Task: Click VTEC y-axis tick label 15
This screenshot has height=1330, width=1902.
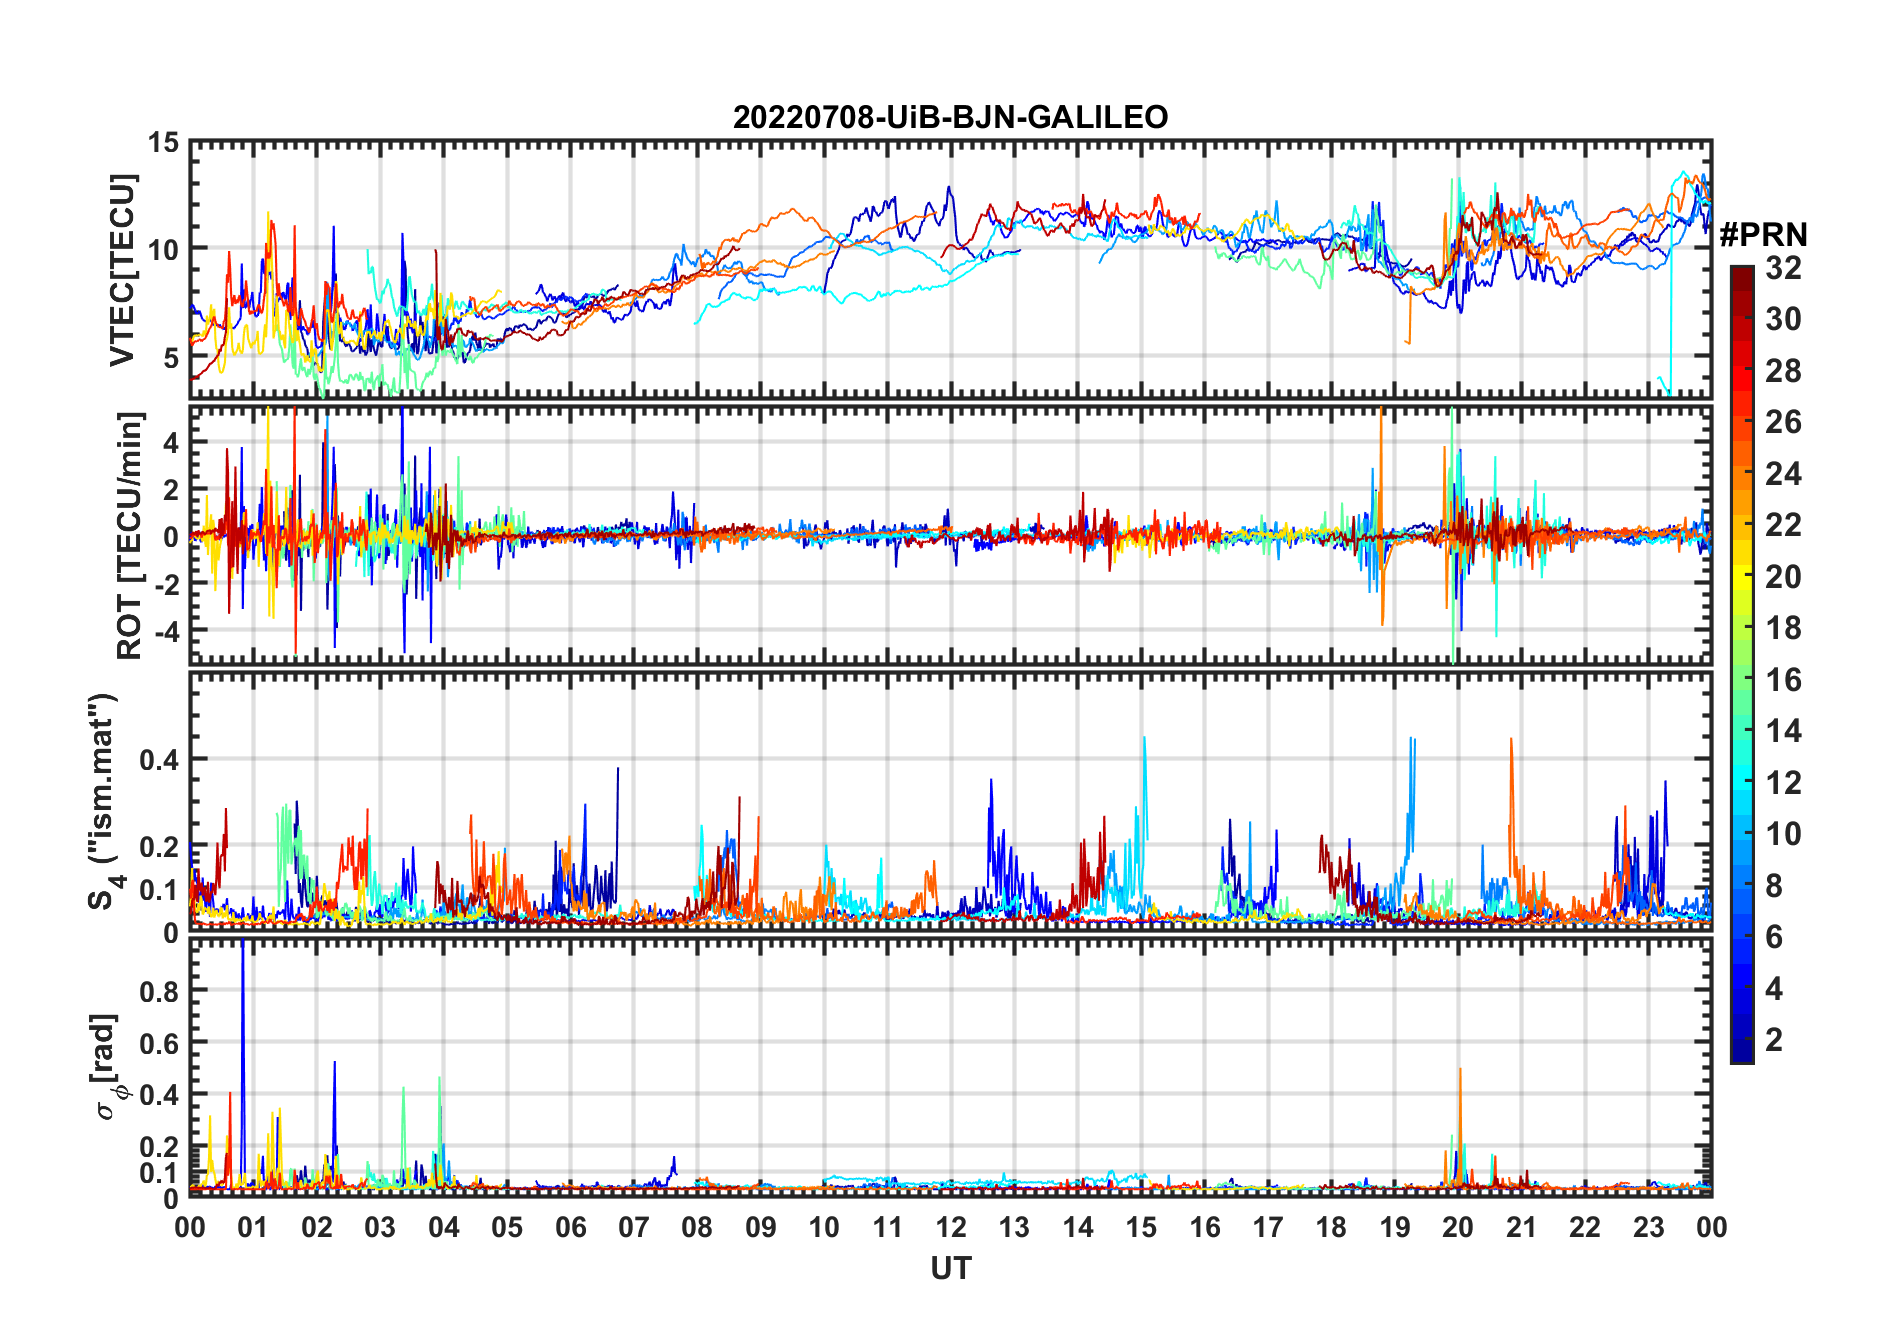Action: click(163, 143)
